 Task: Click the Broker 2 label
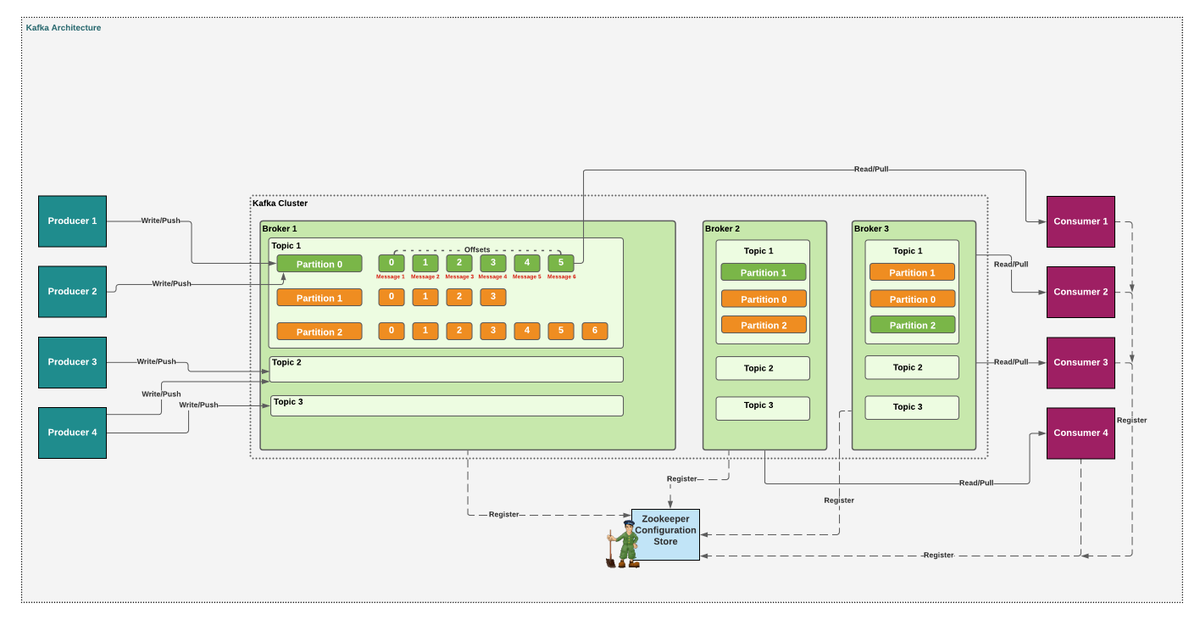(x=723, y=229)
